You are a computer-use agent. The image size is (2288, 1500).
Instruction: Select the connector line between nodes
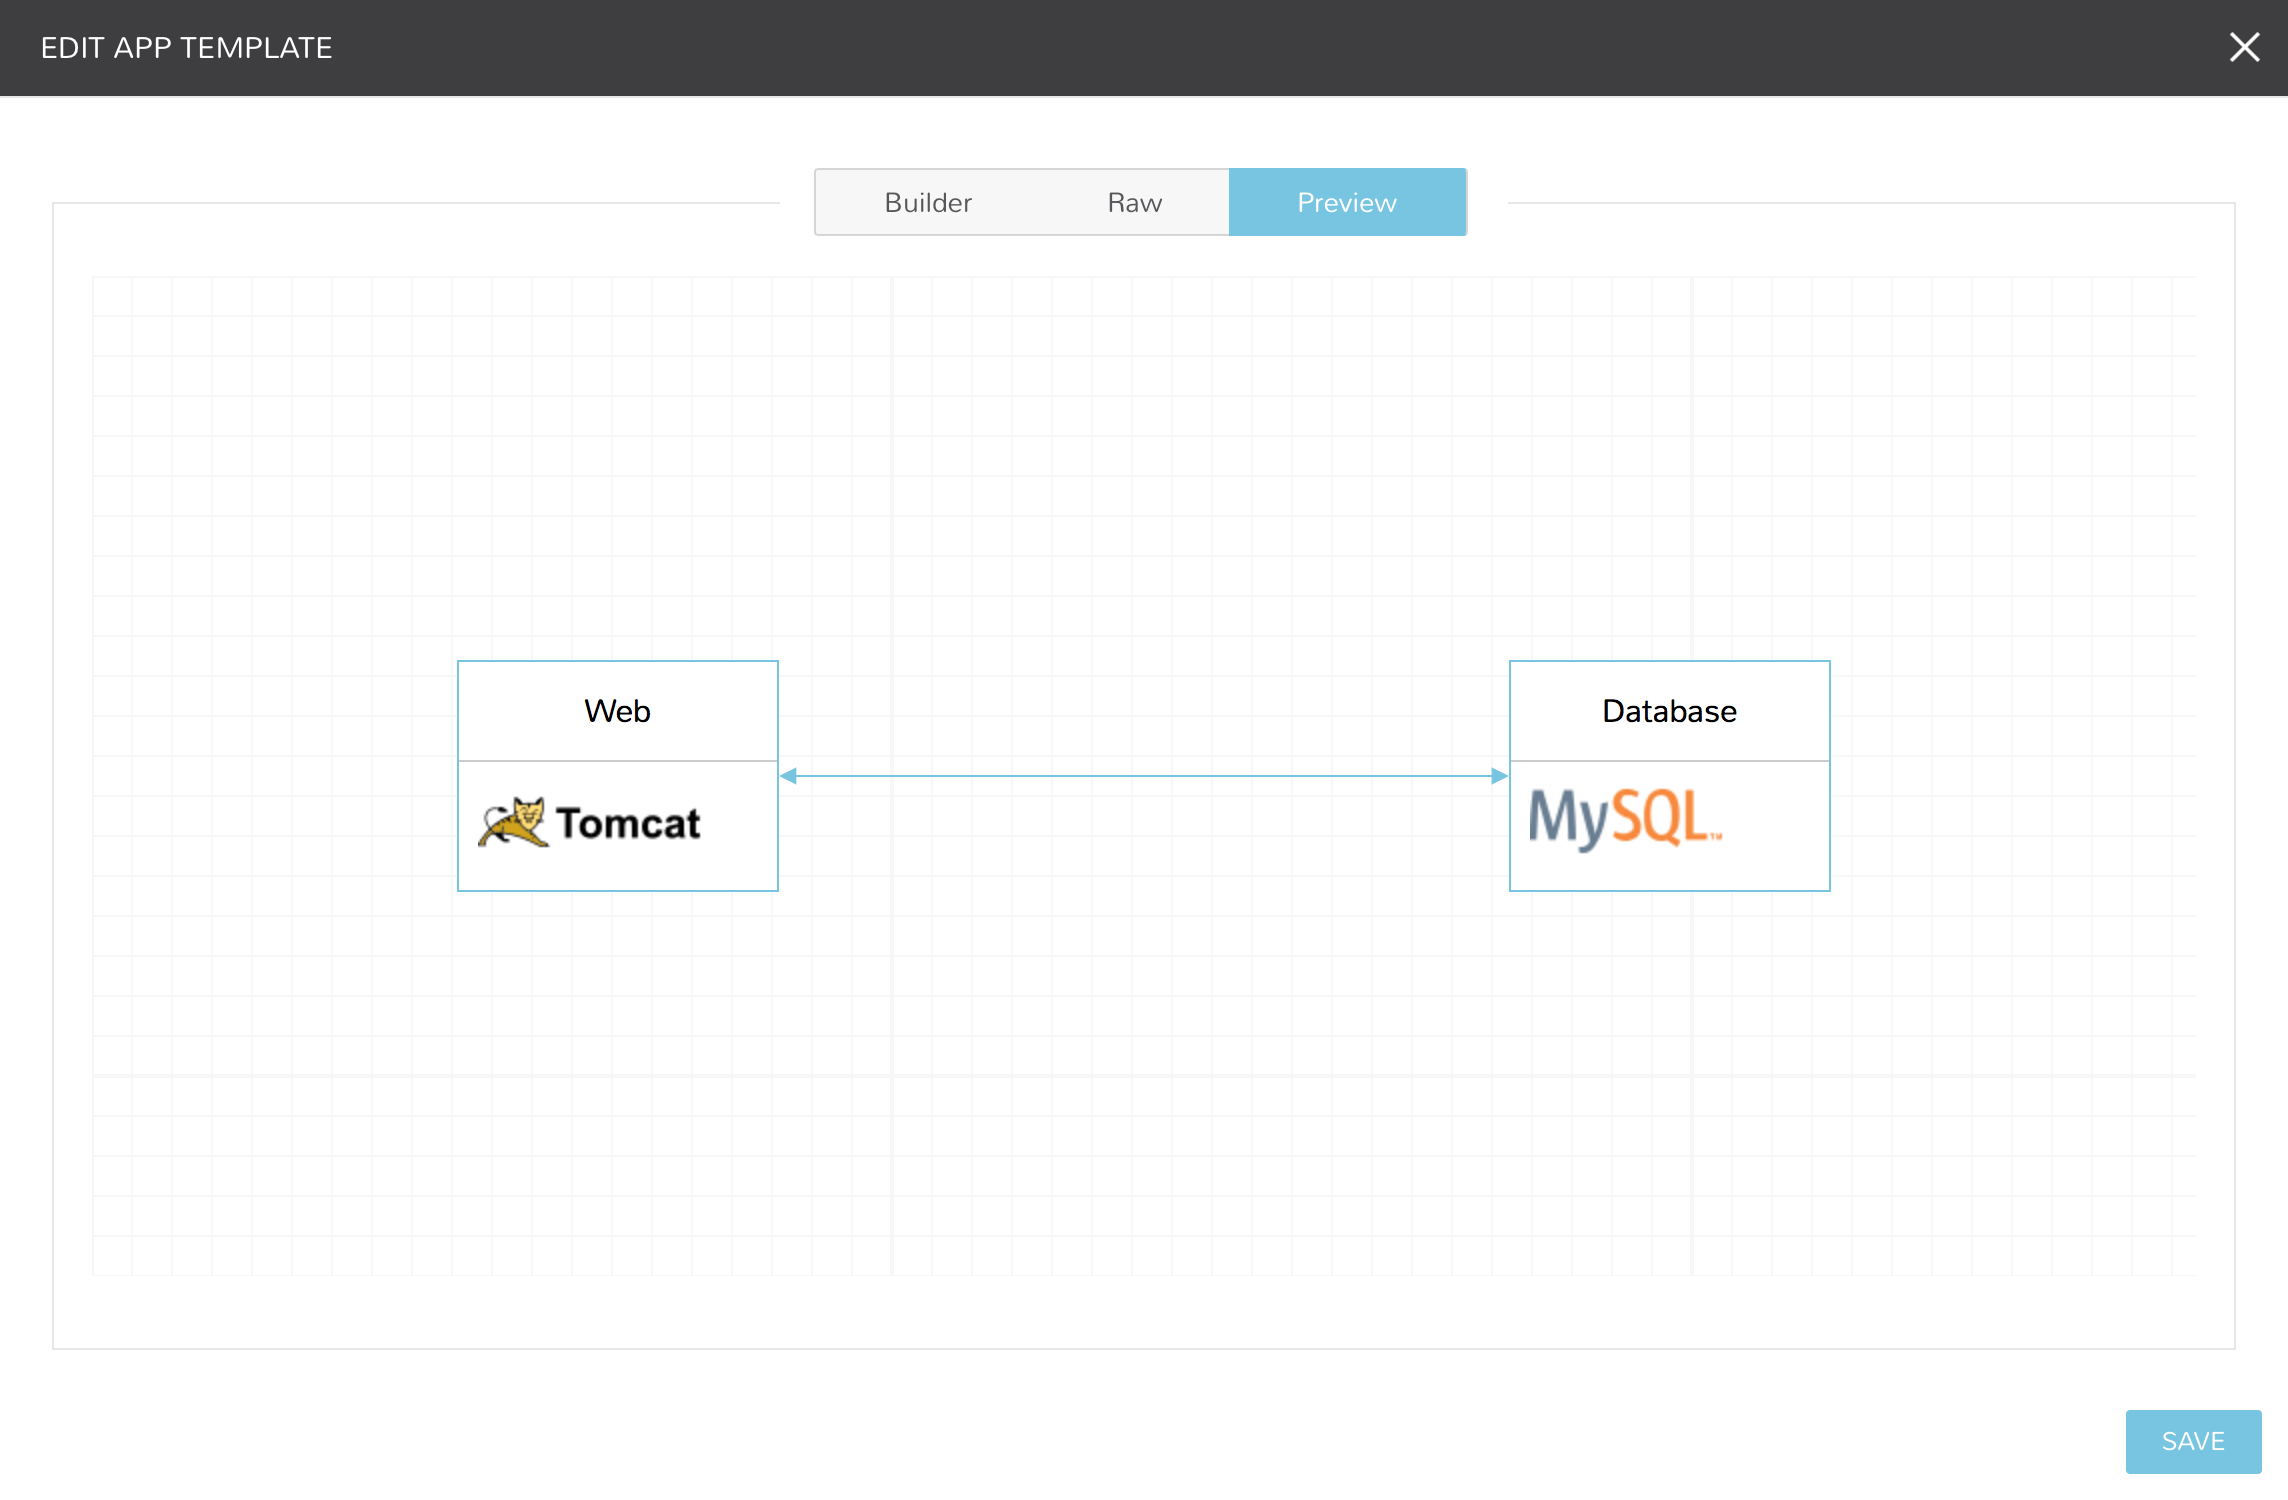coord(1143,776)
